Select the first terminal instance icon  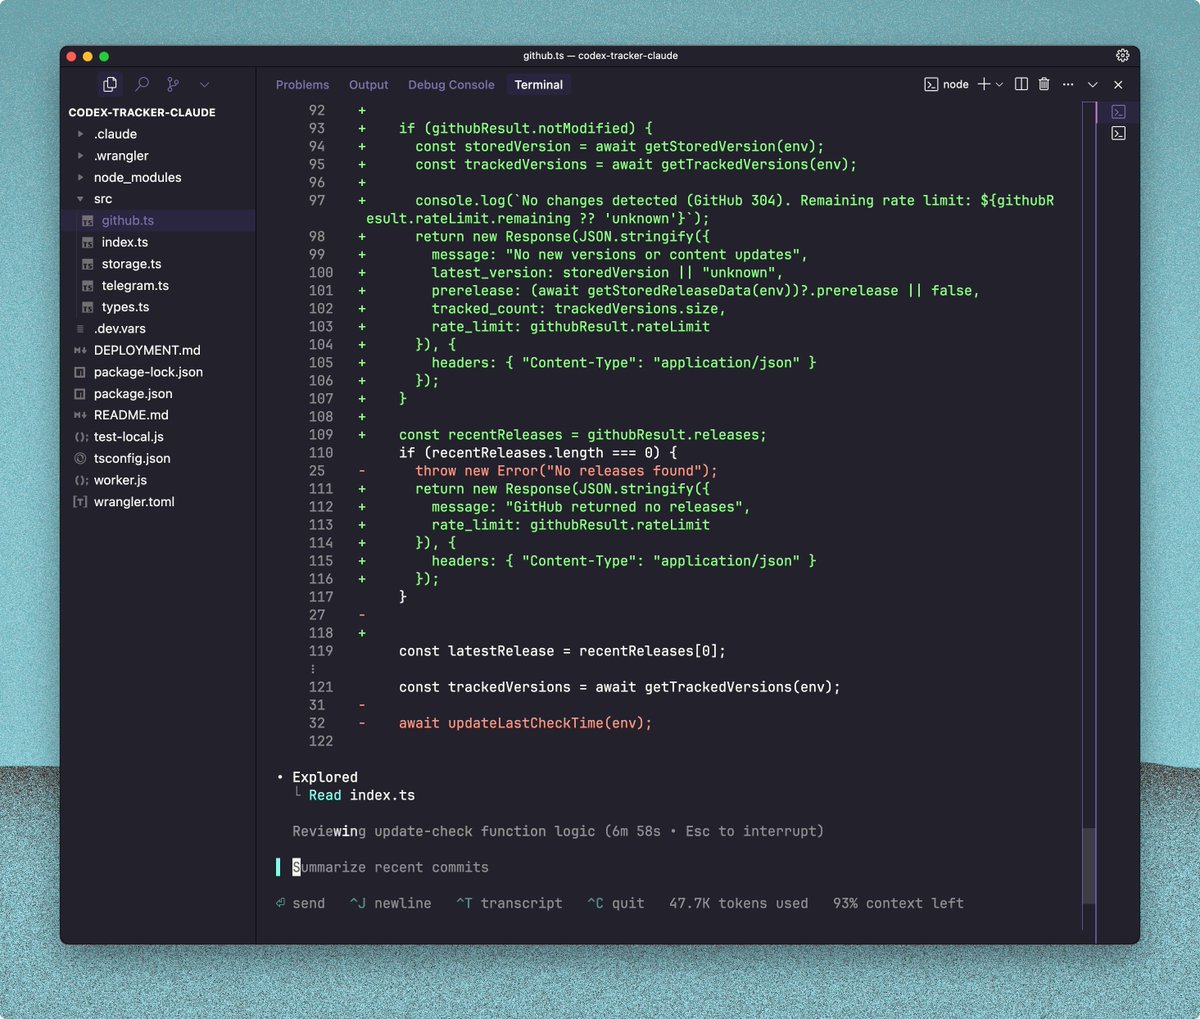(x=1118, y=112)
